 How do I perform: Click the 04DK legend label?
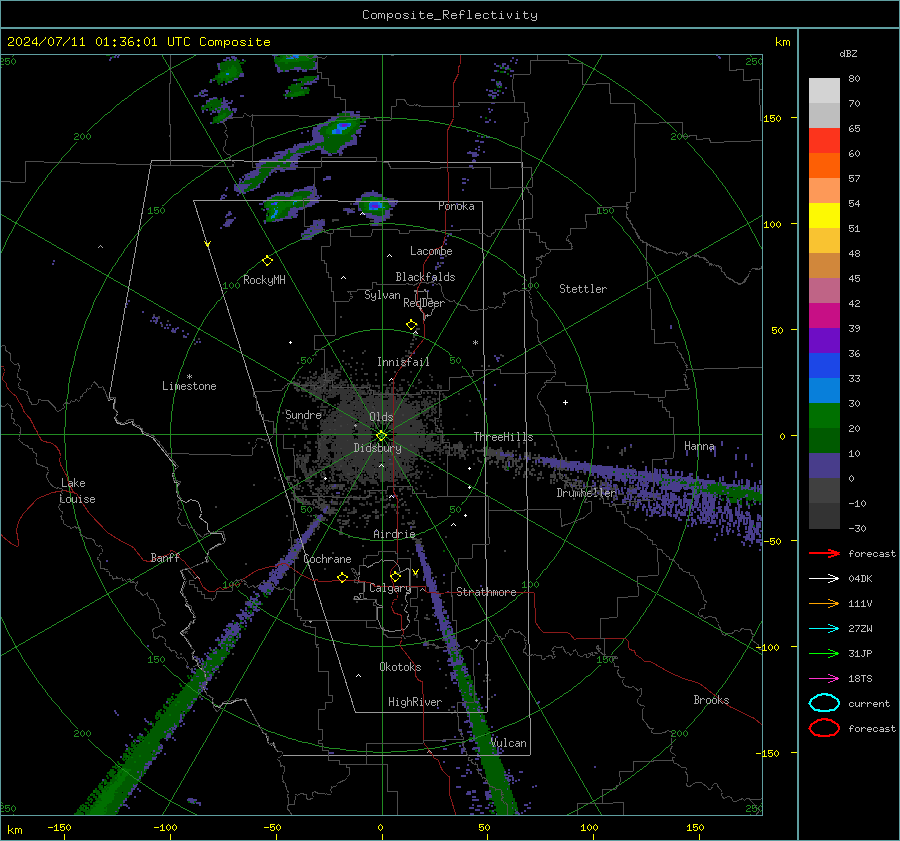[x=860, y=579]
